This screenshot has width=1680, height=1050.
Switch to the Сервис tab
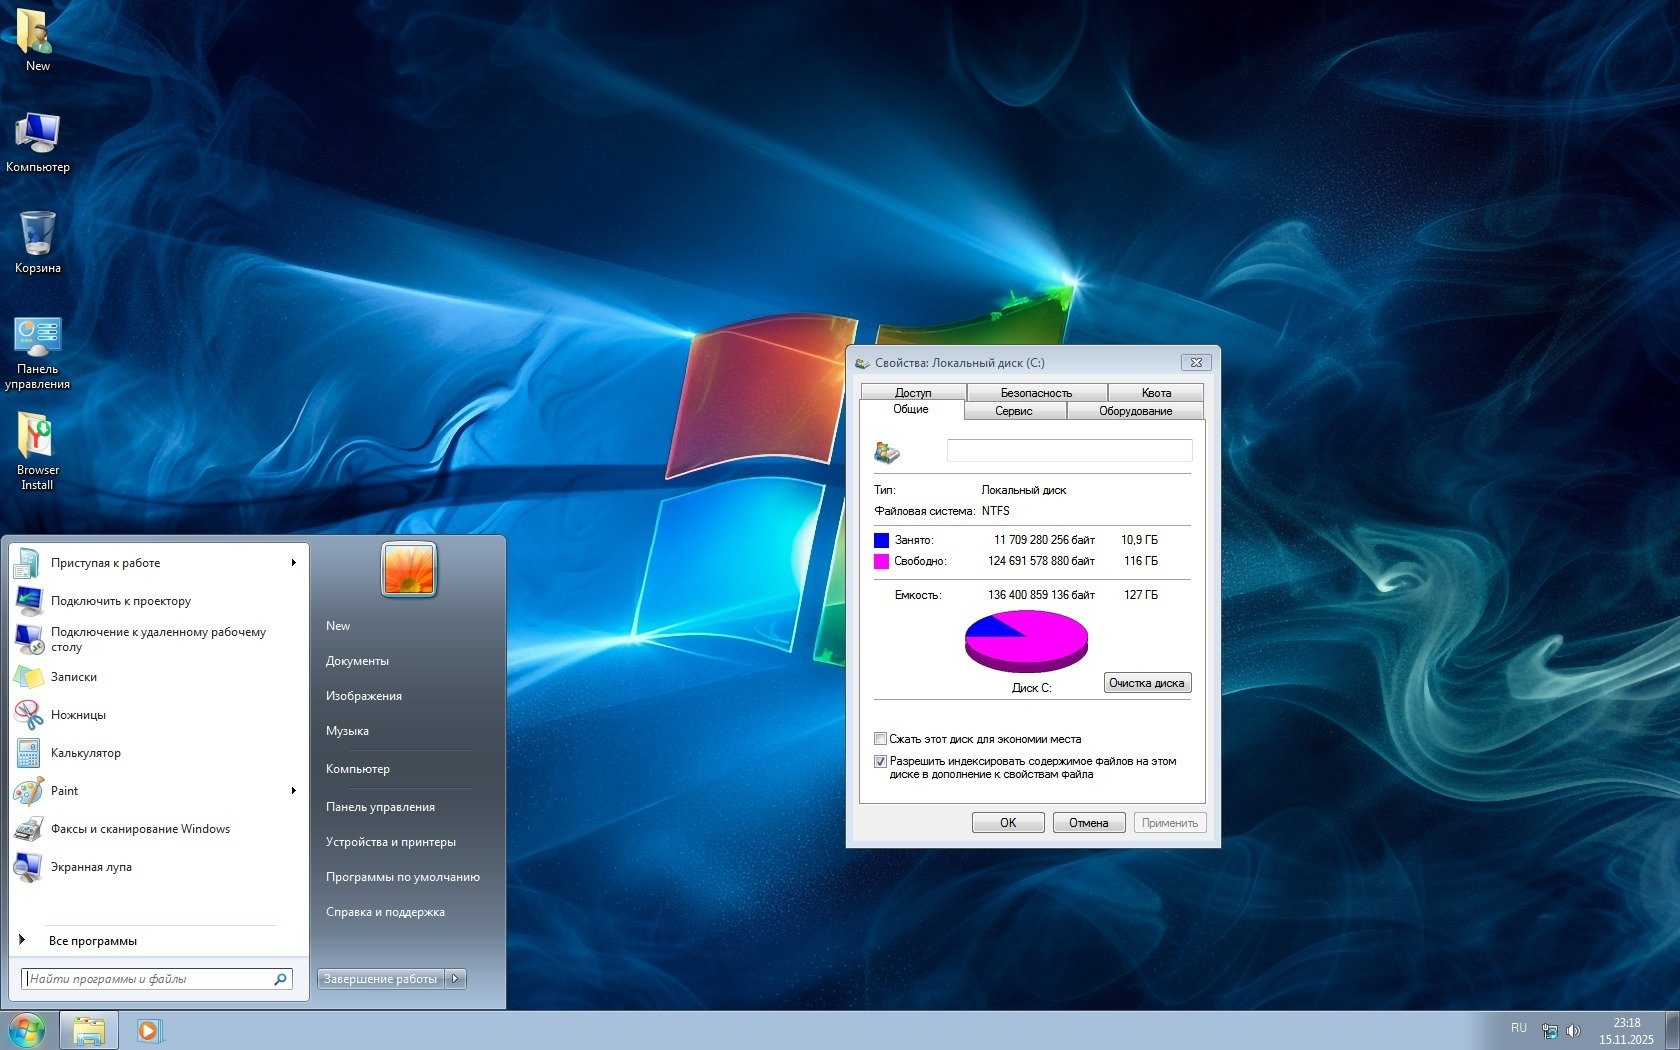1013,411
